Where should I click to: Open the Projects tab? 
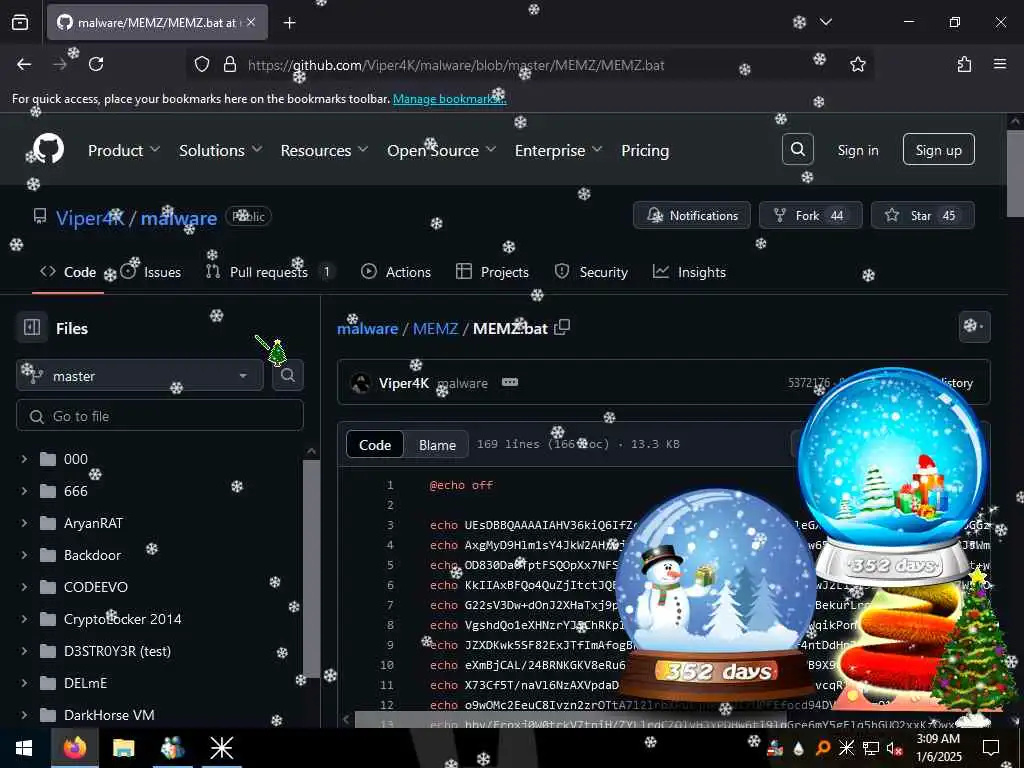click(492, 272)
